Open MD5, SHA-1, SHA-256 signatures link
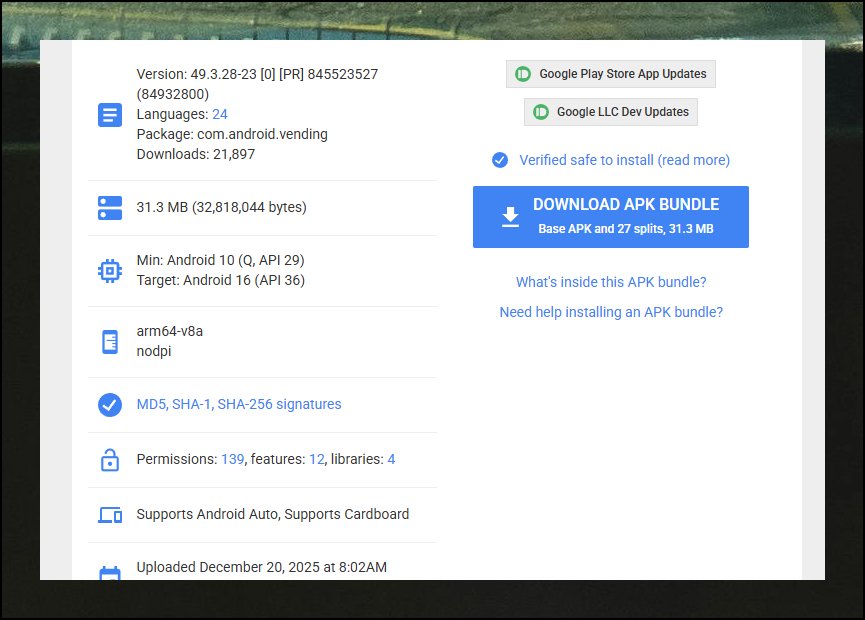This screenshot has height=620, width=865. click(239, 404)
